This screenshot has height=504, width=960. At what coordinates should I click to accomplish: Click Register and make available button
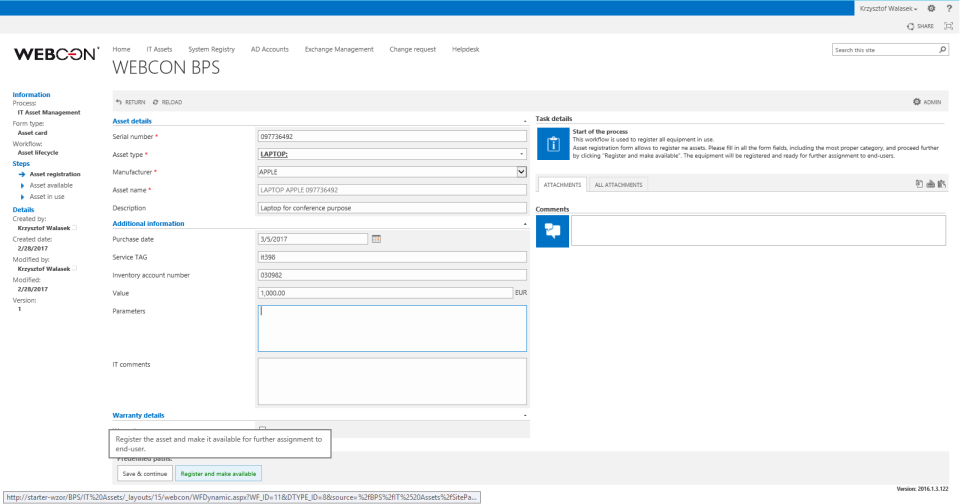pos(218,474)
